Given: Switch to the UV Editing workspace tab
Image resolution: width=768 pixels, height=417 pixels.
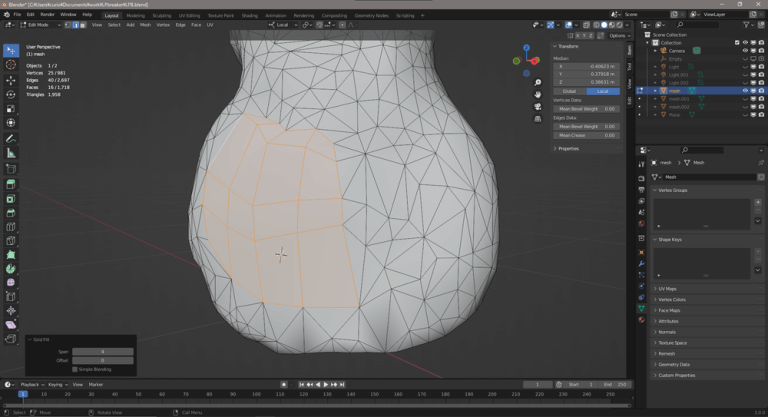Looking at the screenshot, I should point(189,16).
